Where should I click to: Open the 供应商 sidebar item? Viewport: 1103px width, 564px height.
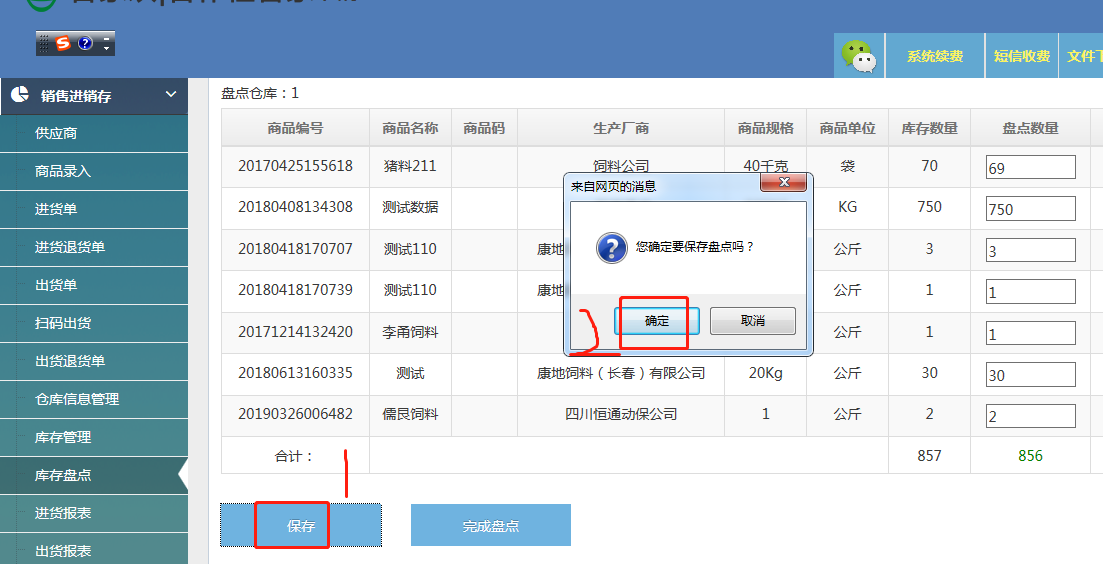pos(94,134)
